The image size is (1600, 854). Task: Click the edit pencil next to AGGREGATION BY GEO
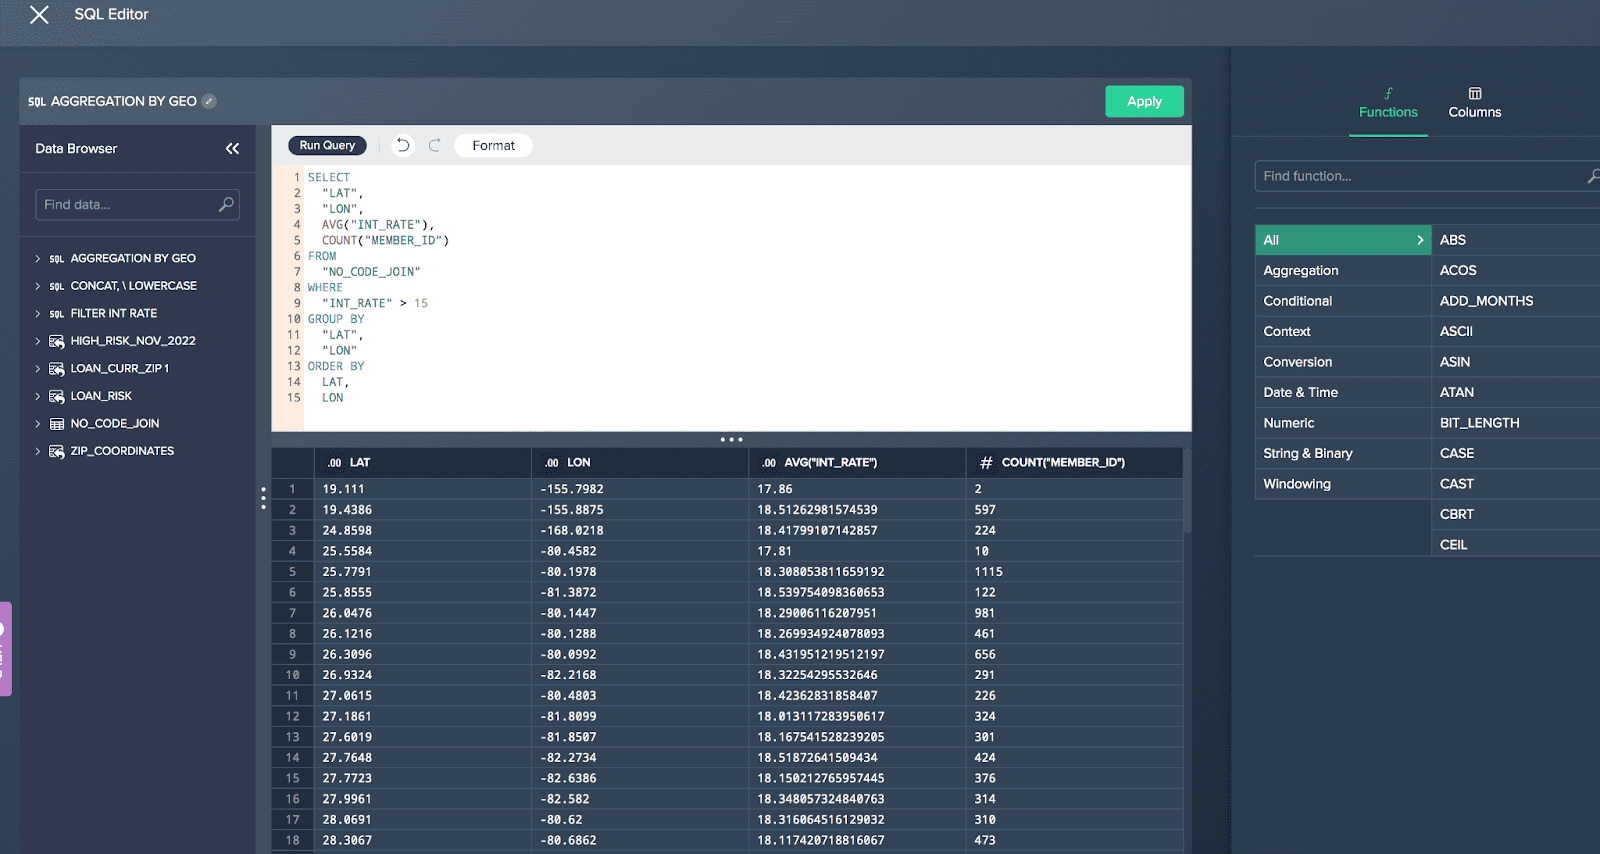[209, 101]
